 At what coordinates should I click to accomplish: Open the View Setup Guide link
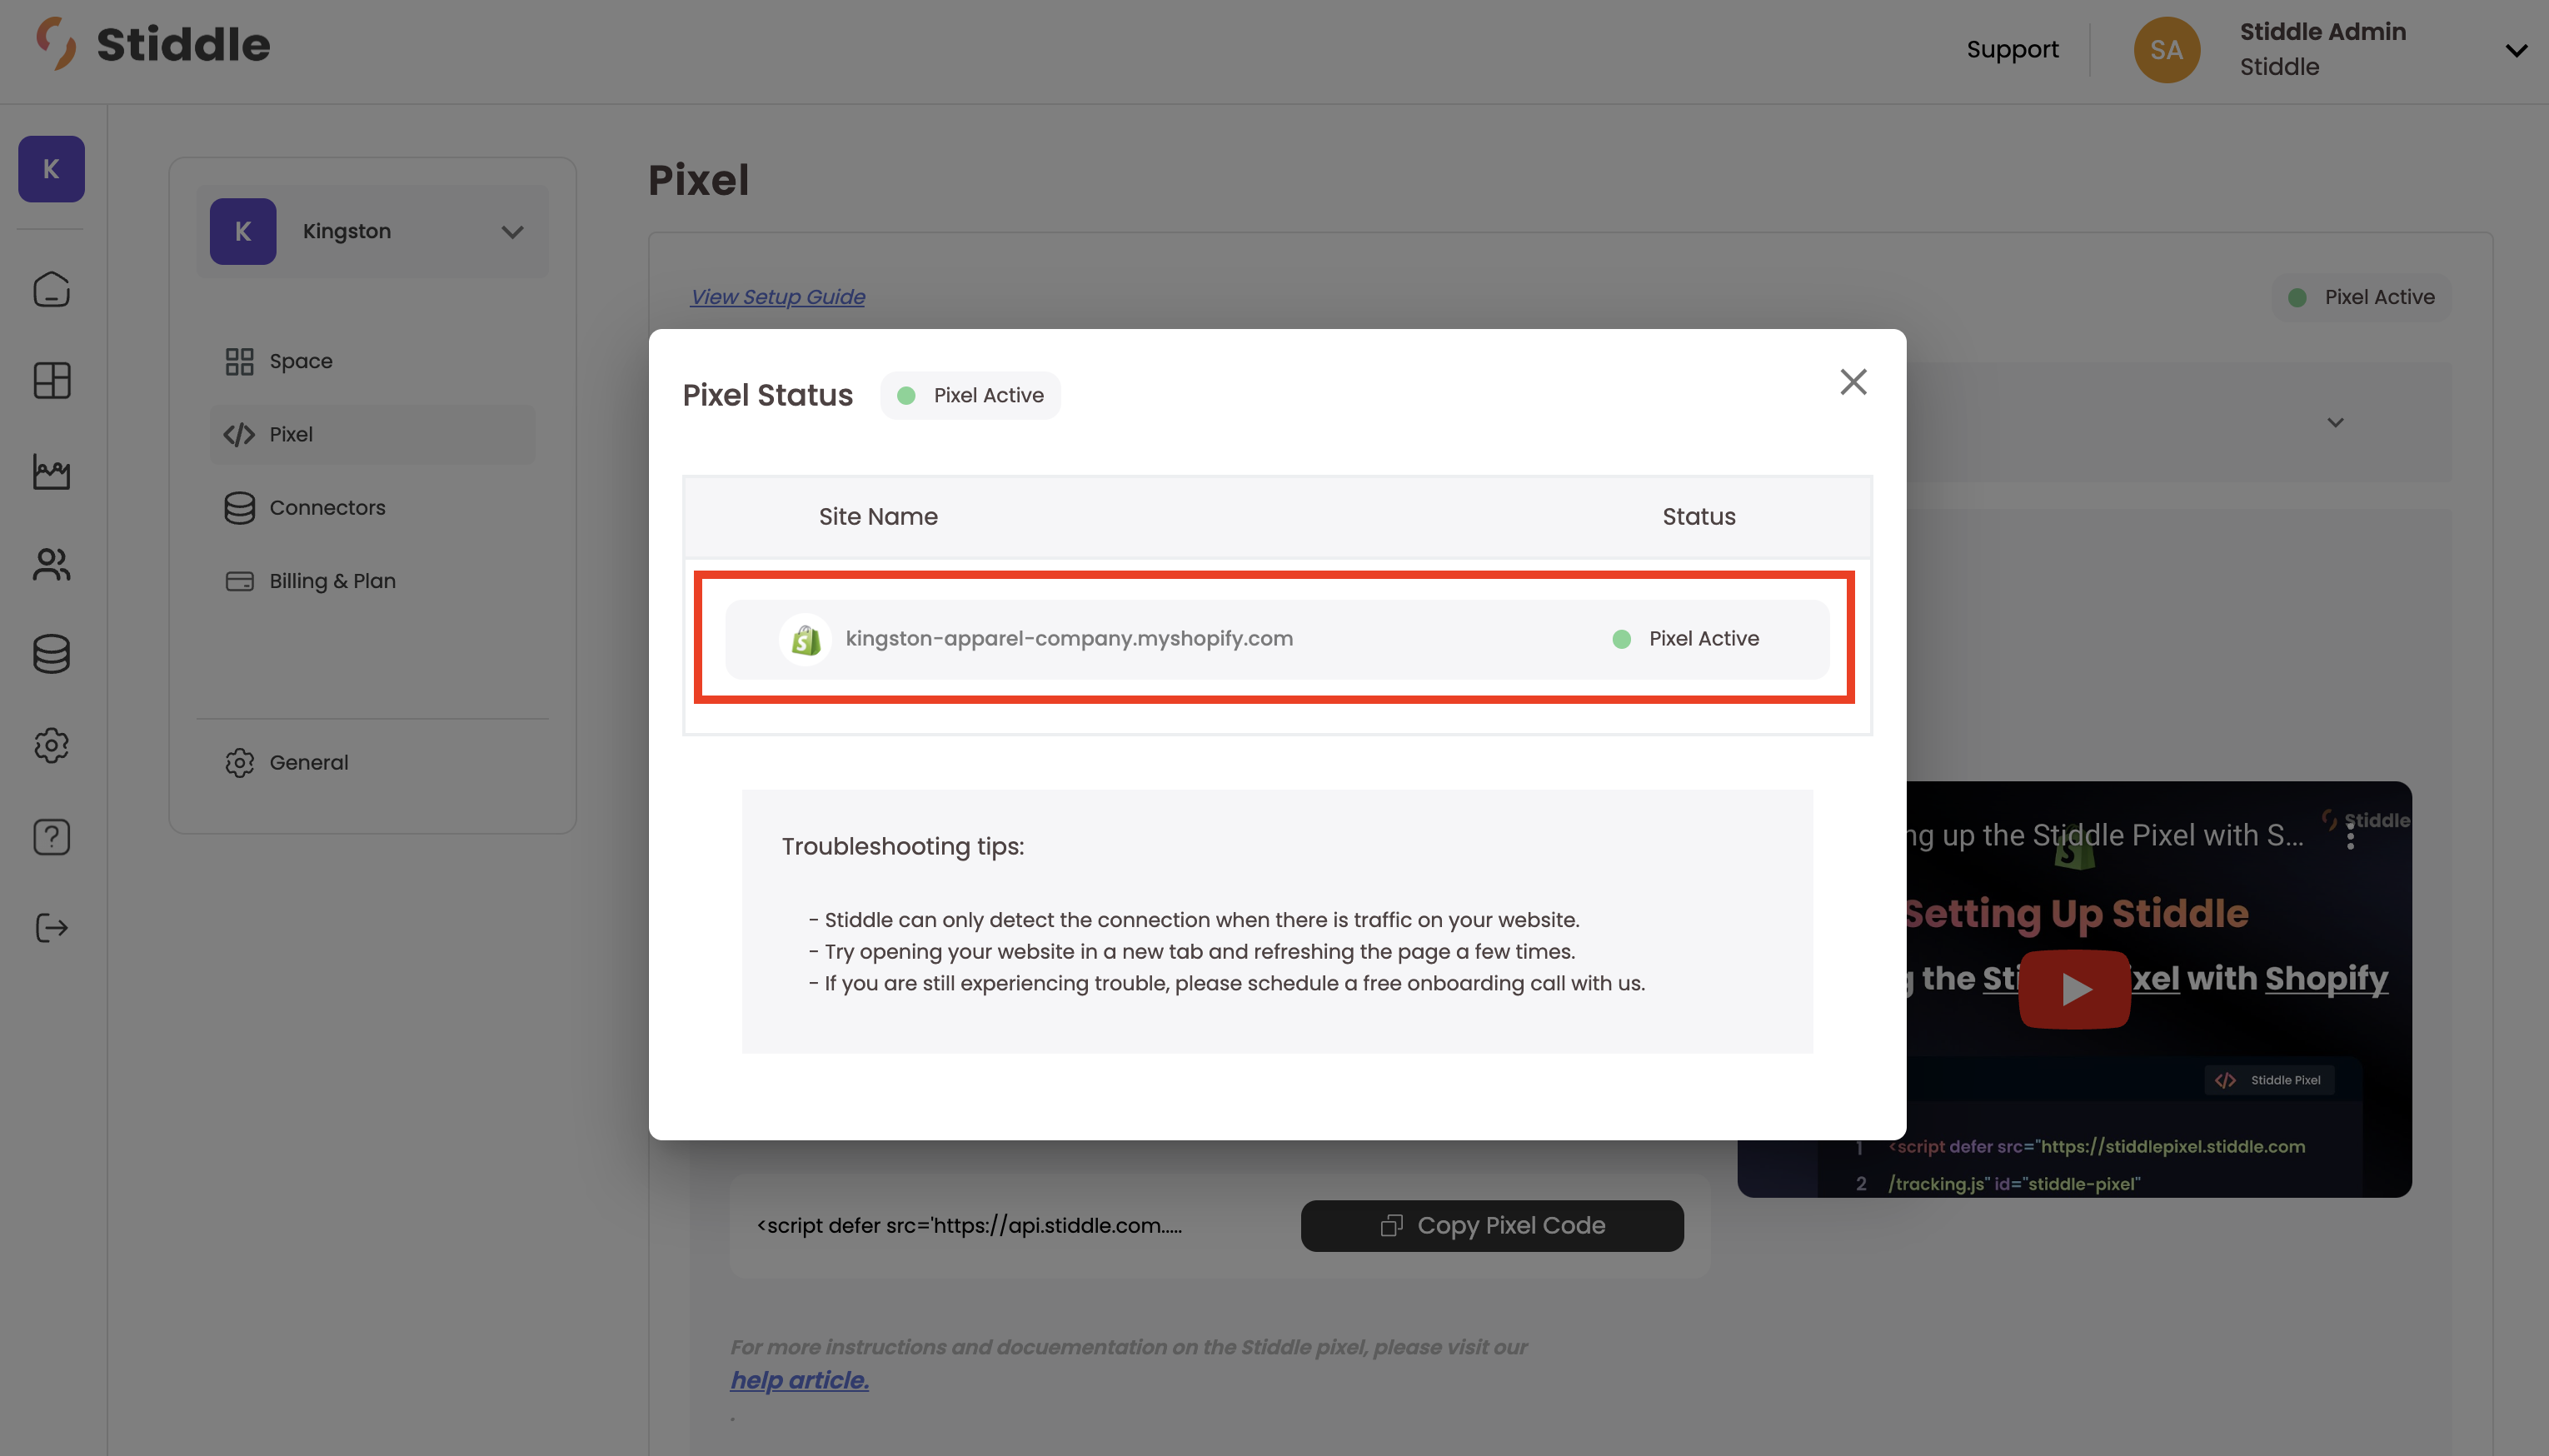click(x=777, y=297)
